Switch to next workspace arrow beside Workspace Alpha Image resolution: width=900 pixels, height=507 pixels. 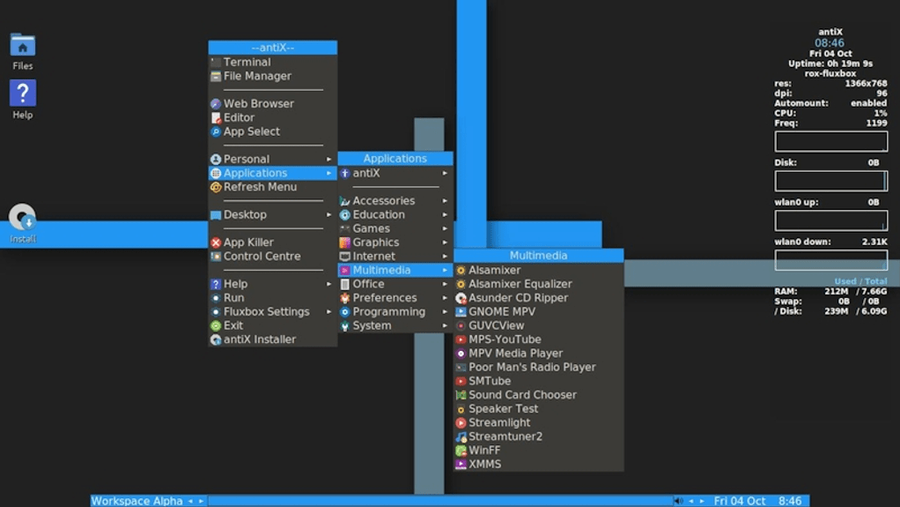pyautogui.click(x=201, y=501)
